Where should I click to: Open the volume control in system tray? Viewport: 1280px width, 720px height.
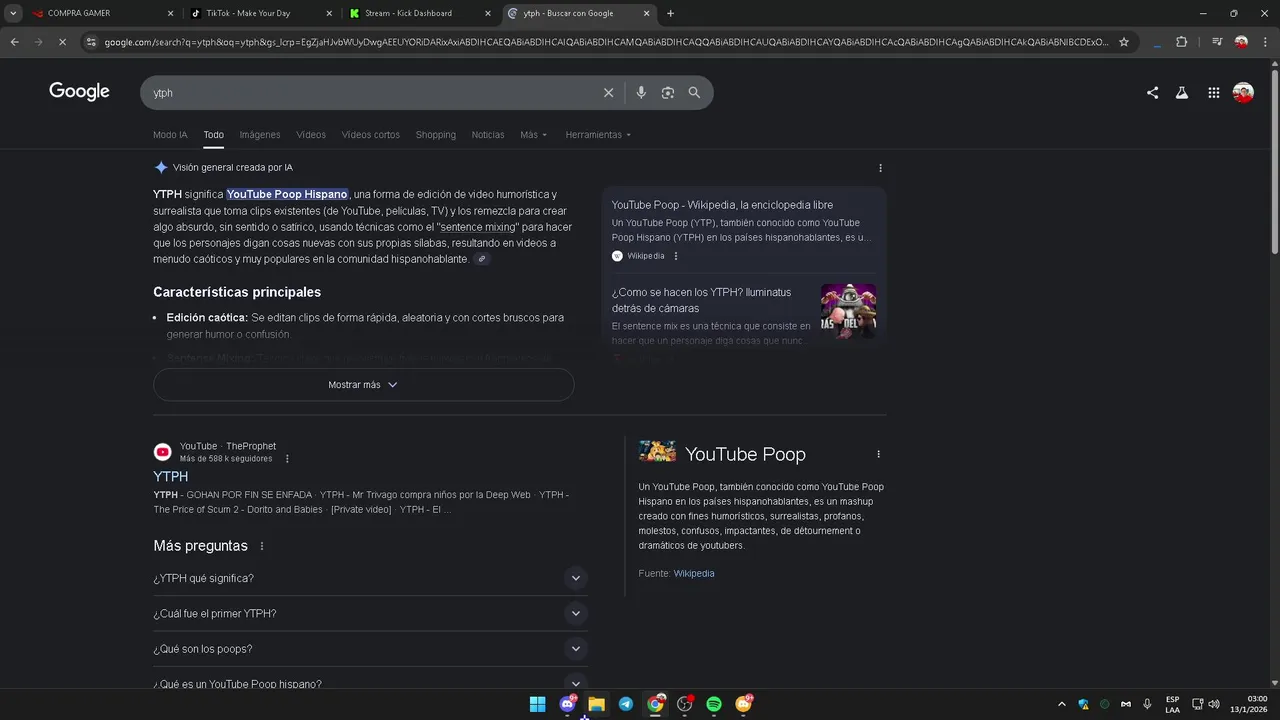click(x=1214, y=704)
